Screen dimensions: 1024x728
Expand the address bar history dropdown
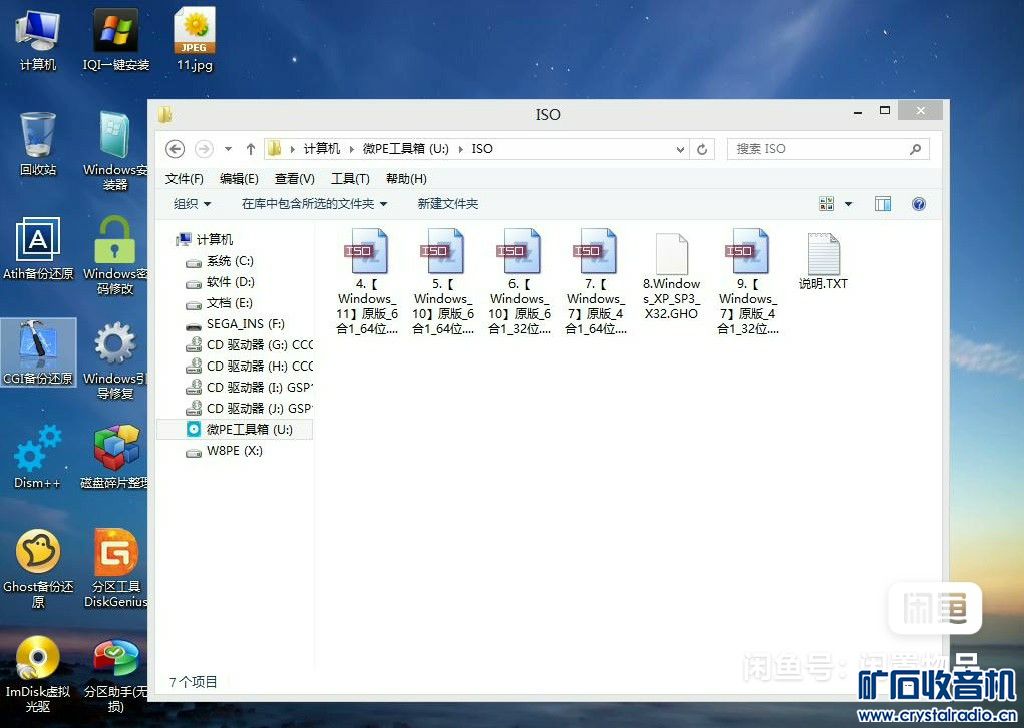(680, 150)
